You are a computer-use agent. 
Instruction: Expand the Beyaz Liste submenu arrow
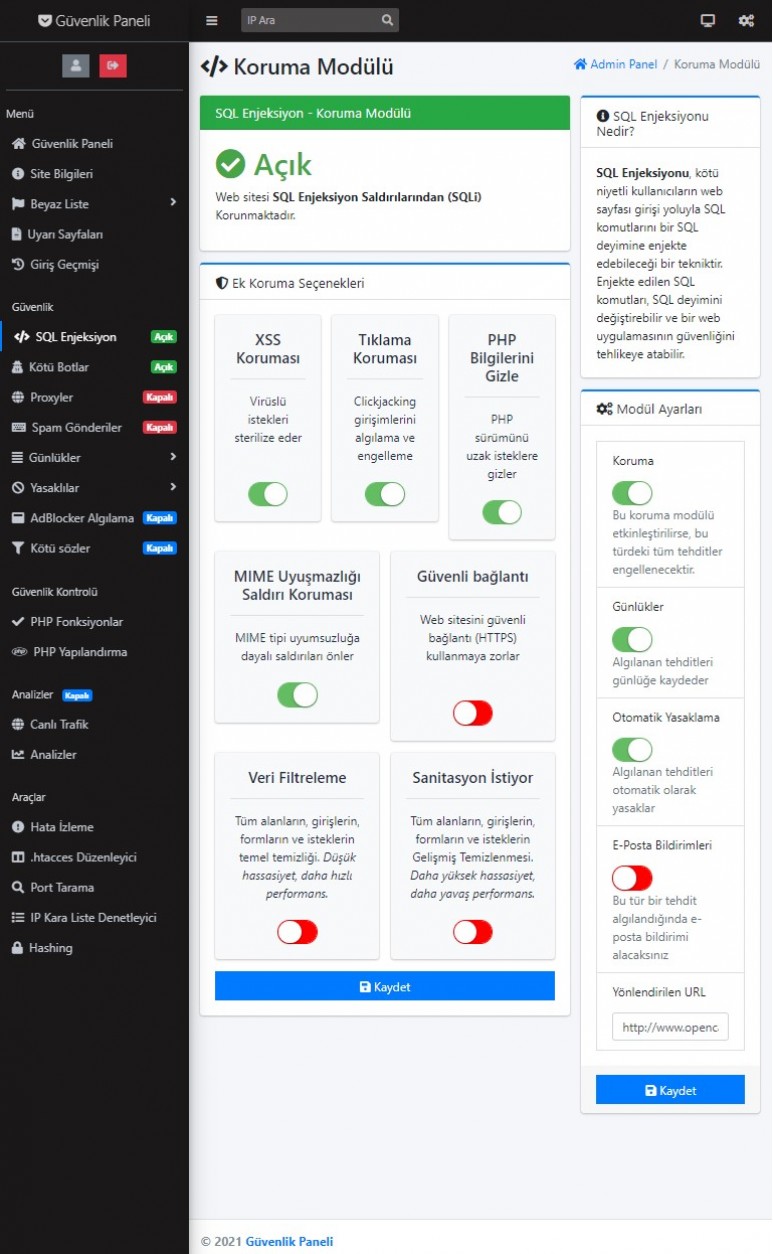coord(173,203)
